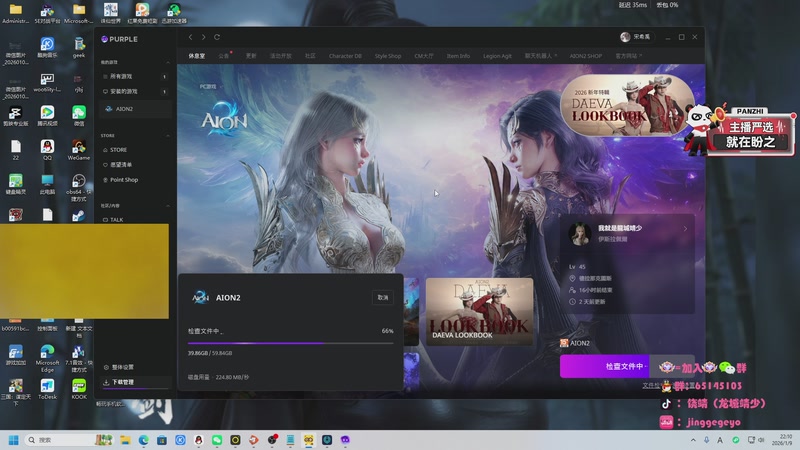This screenshot has width=800, height=450.
Task: Open the QQ desktop shortcut
Action: tap(47, 150)
